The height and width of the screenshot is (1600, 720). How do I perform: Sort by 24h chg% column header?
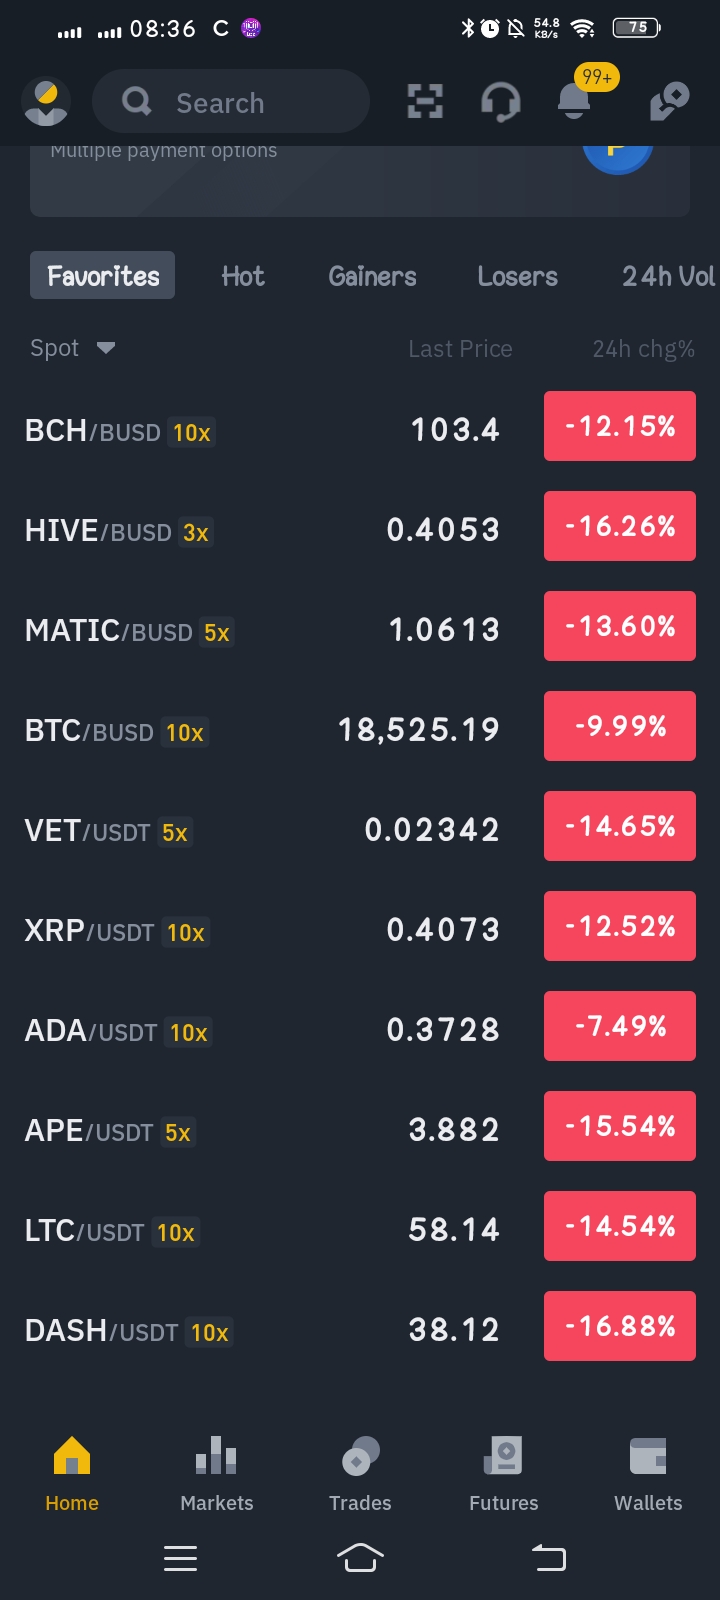tap(643, 349)
